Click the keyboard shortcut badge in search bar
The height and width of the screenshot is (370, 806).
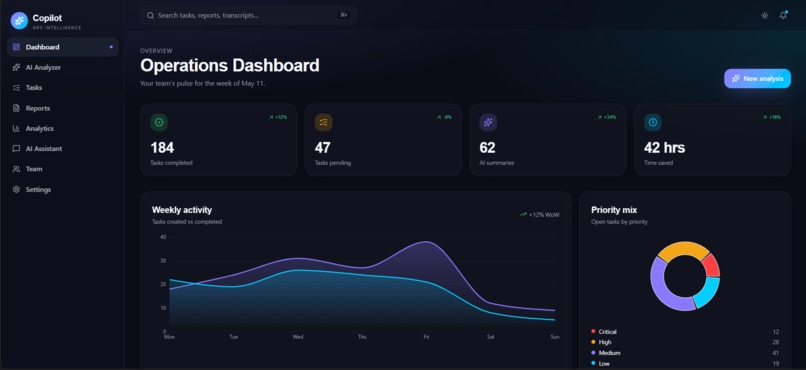point(344,15)
